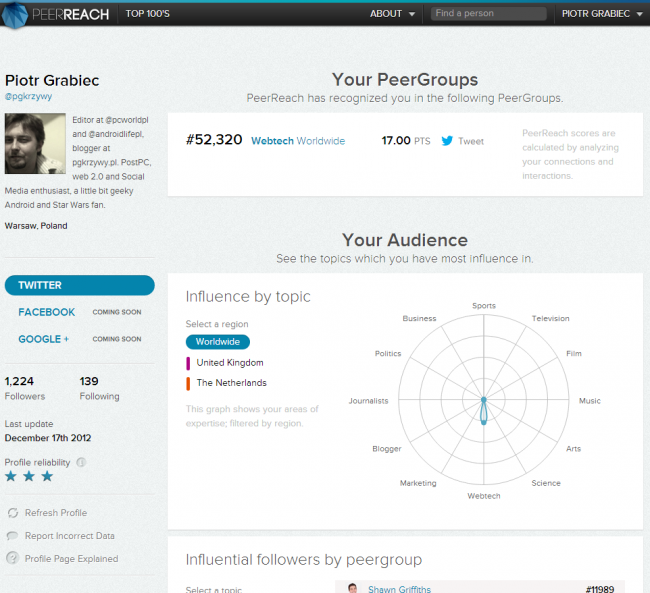The width and height of the screenshot is (650, 593).
Task: Click the Twitter bird icon beside Tweet
Action: point(447,141)
